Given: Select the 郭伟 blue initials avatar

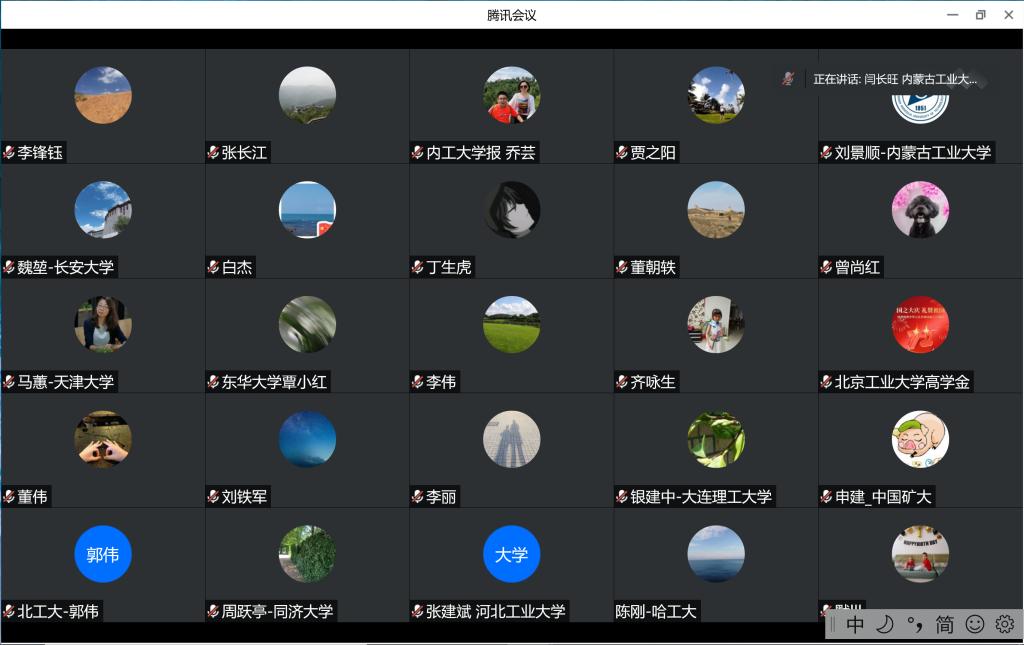Looking at the screenshot, I should 103,554.
